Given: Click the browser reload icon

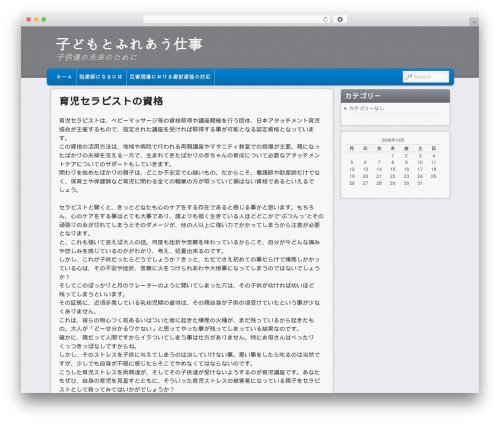Looking at the screenshot, I should tap(325, 20).
